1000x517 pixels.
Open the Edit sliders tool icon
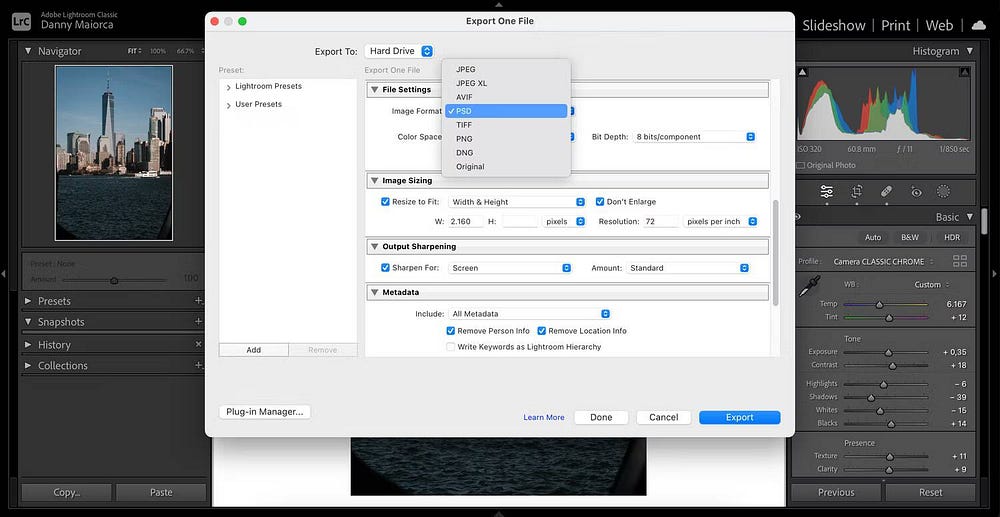(x=827, y=191)
